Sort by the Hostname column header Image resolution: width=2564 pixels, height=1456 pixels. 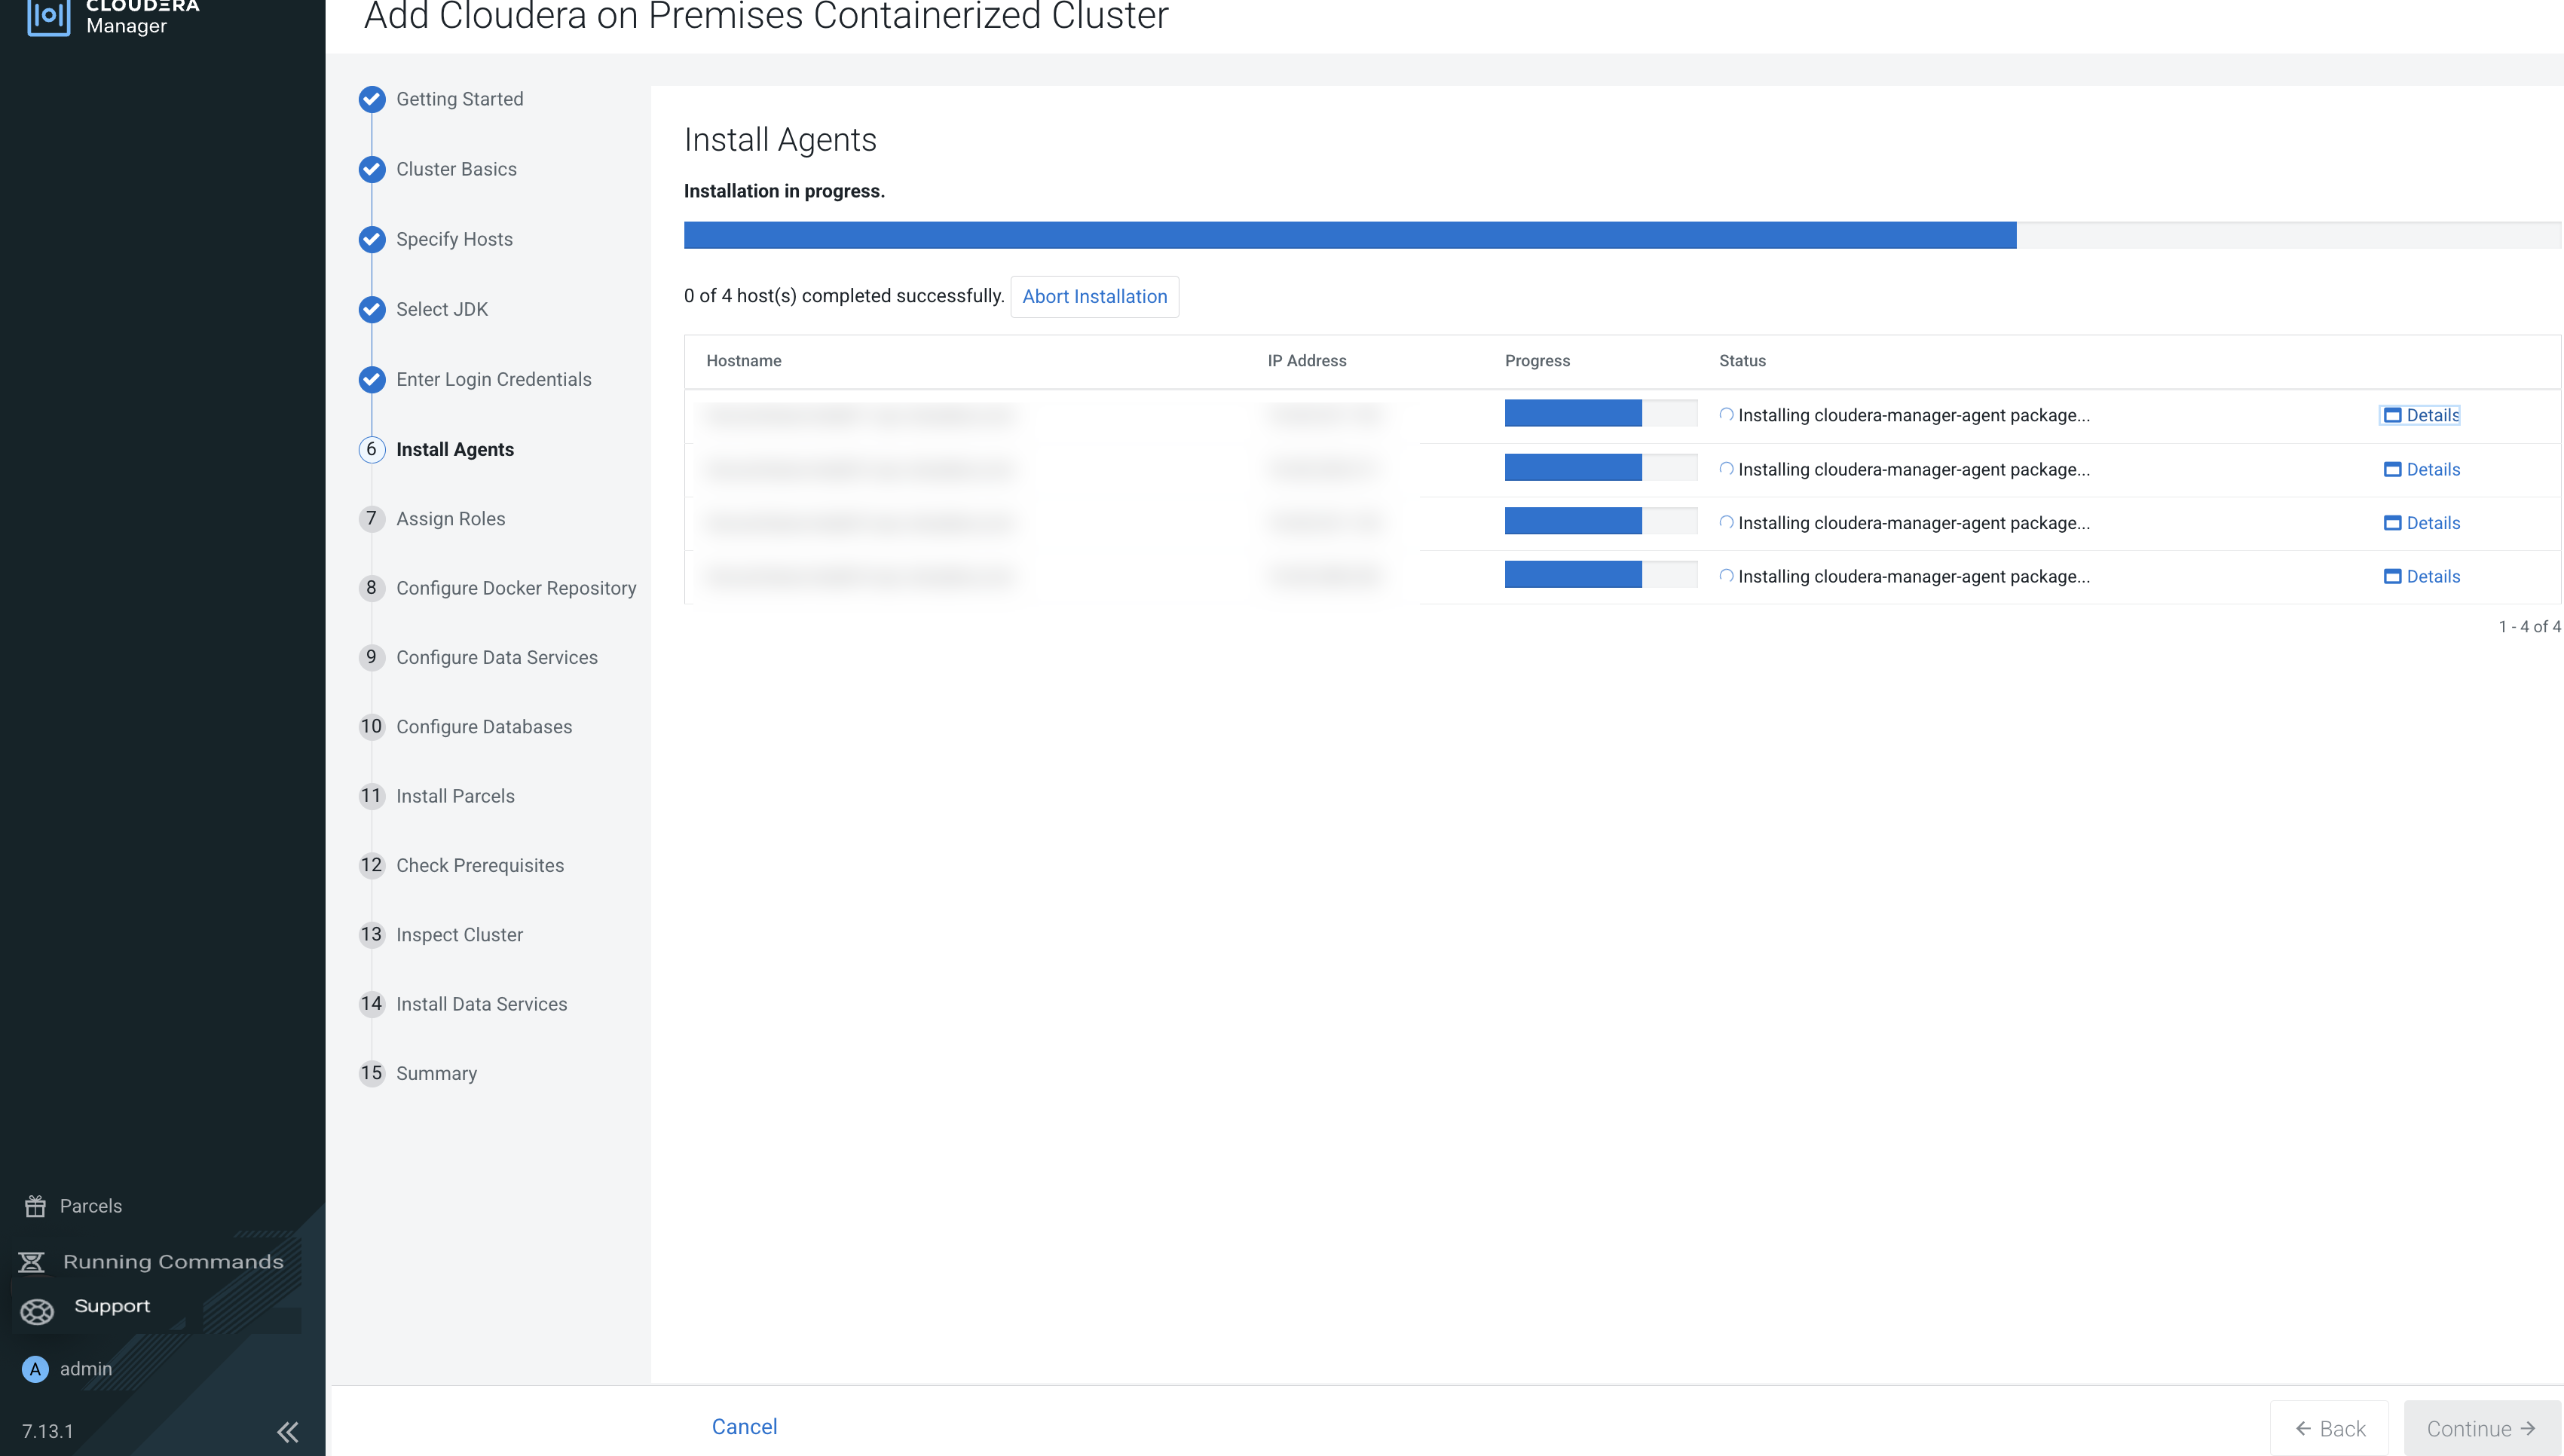pos(743,361)
